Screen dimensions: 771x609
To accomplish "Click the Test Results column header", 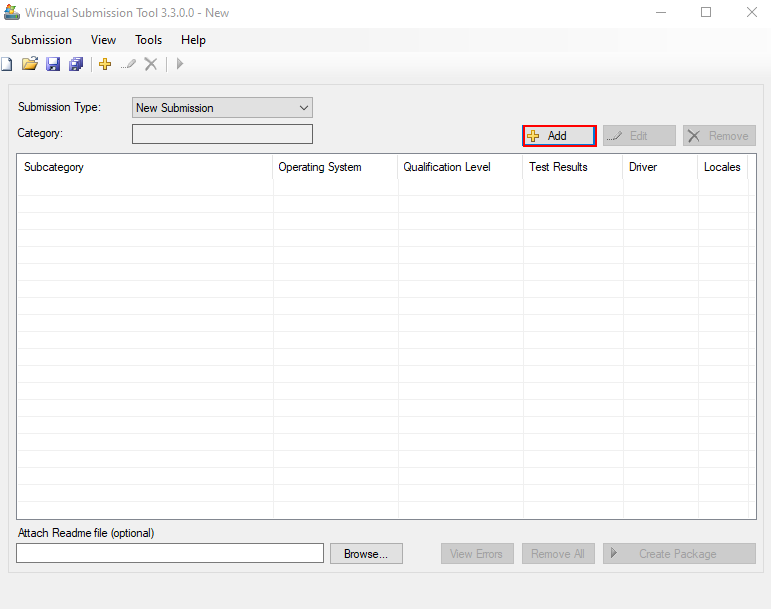I will (x=573, y=167).
